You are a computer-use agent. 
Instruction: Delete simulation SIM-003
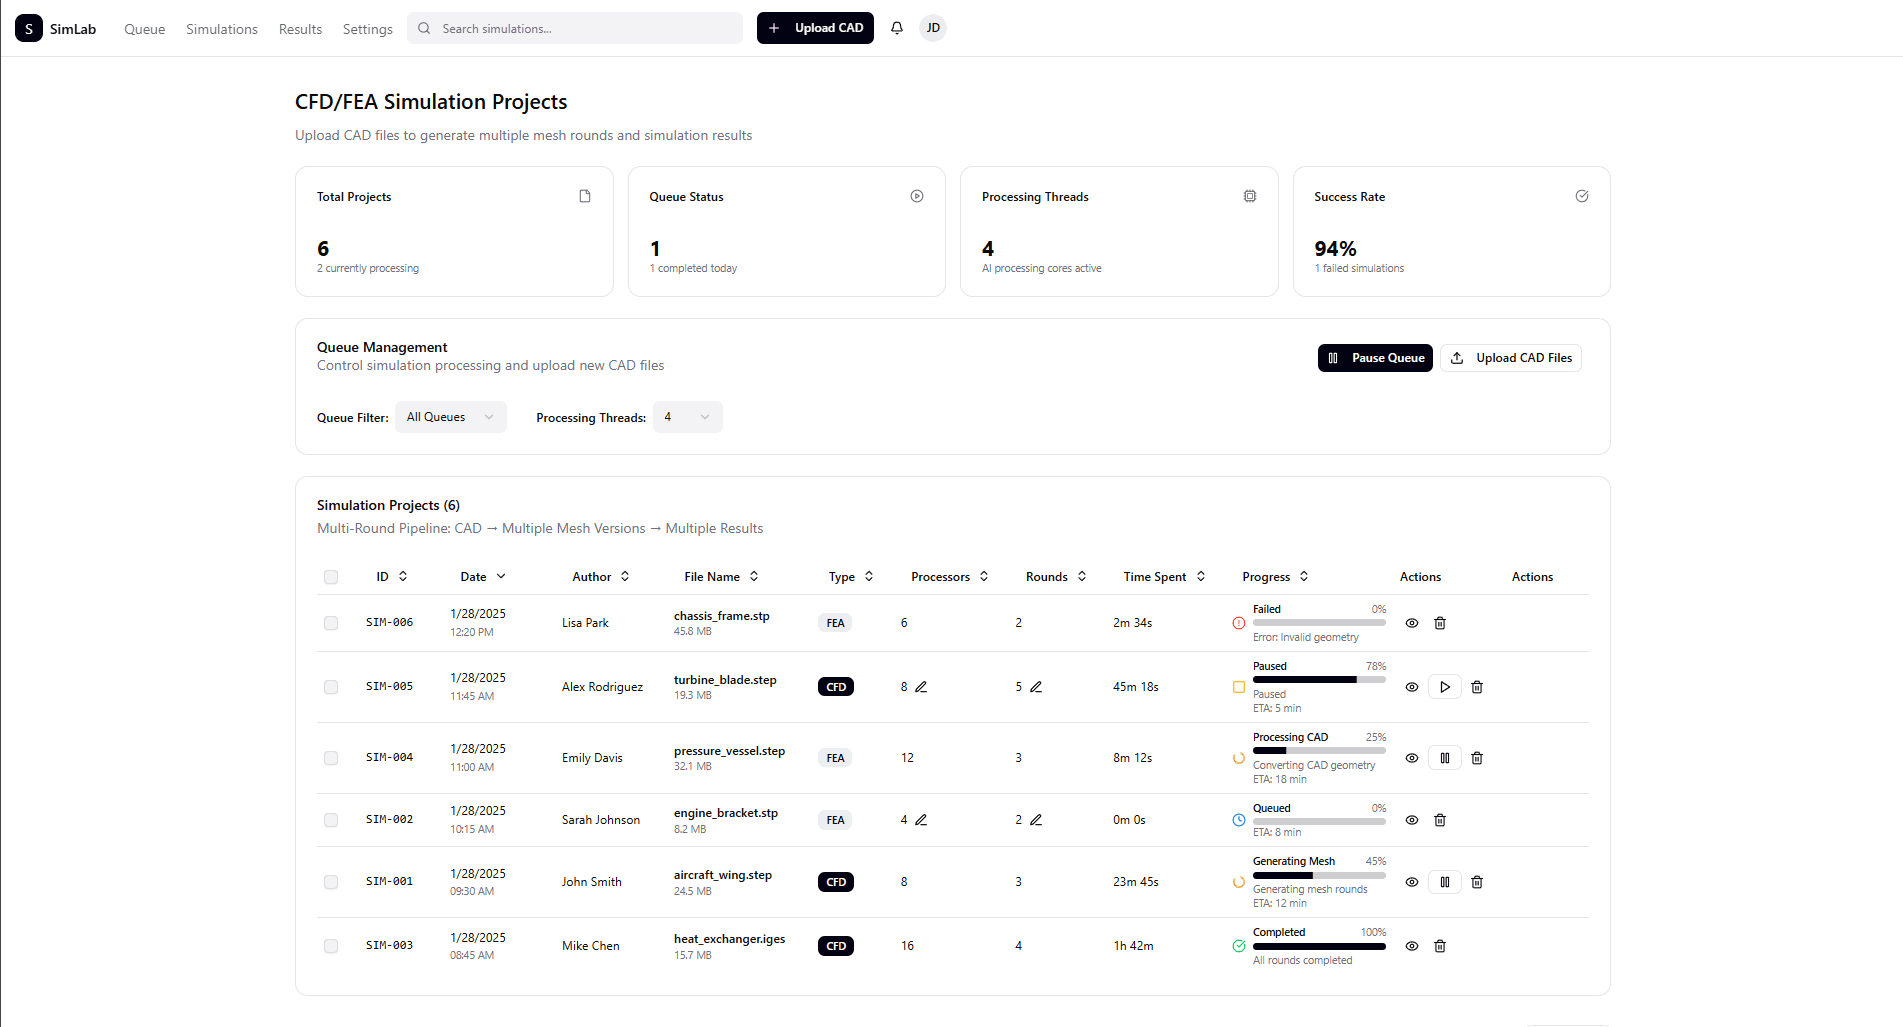coord(1440,946)
